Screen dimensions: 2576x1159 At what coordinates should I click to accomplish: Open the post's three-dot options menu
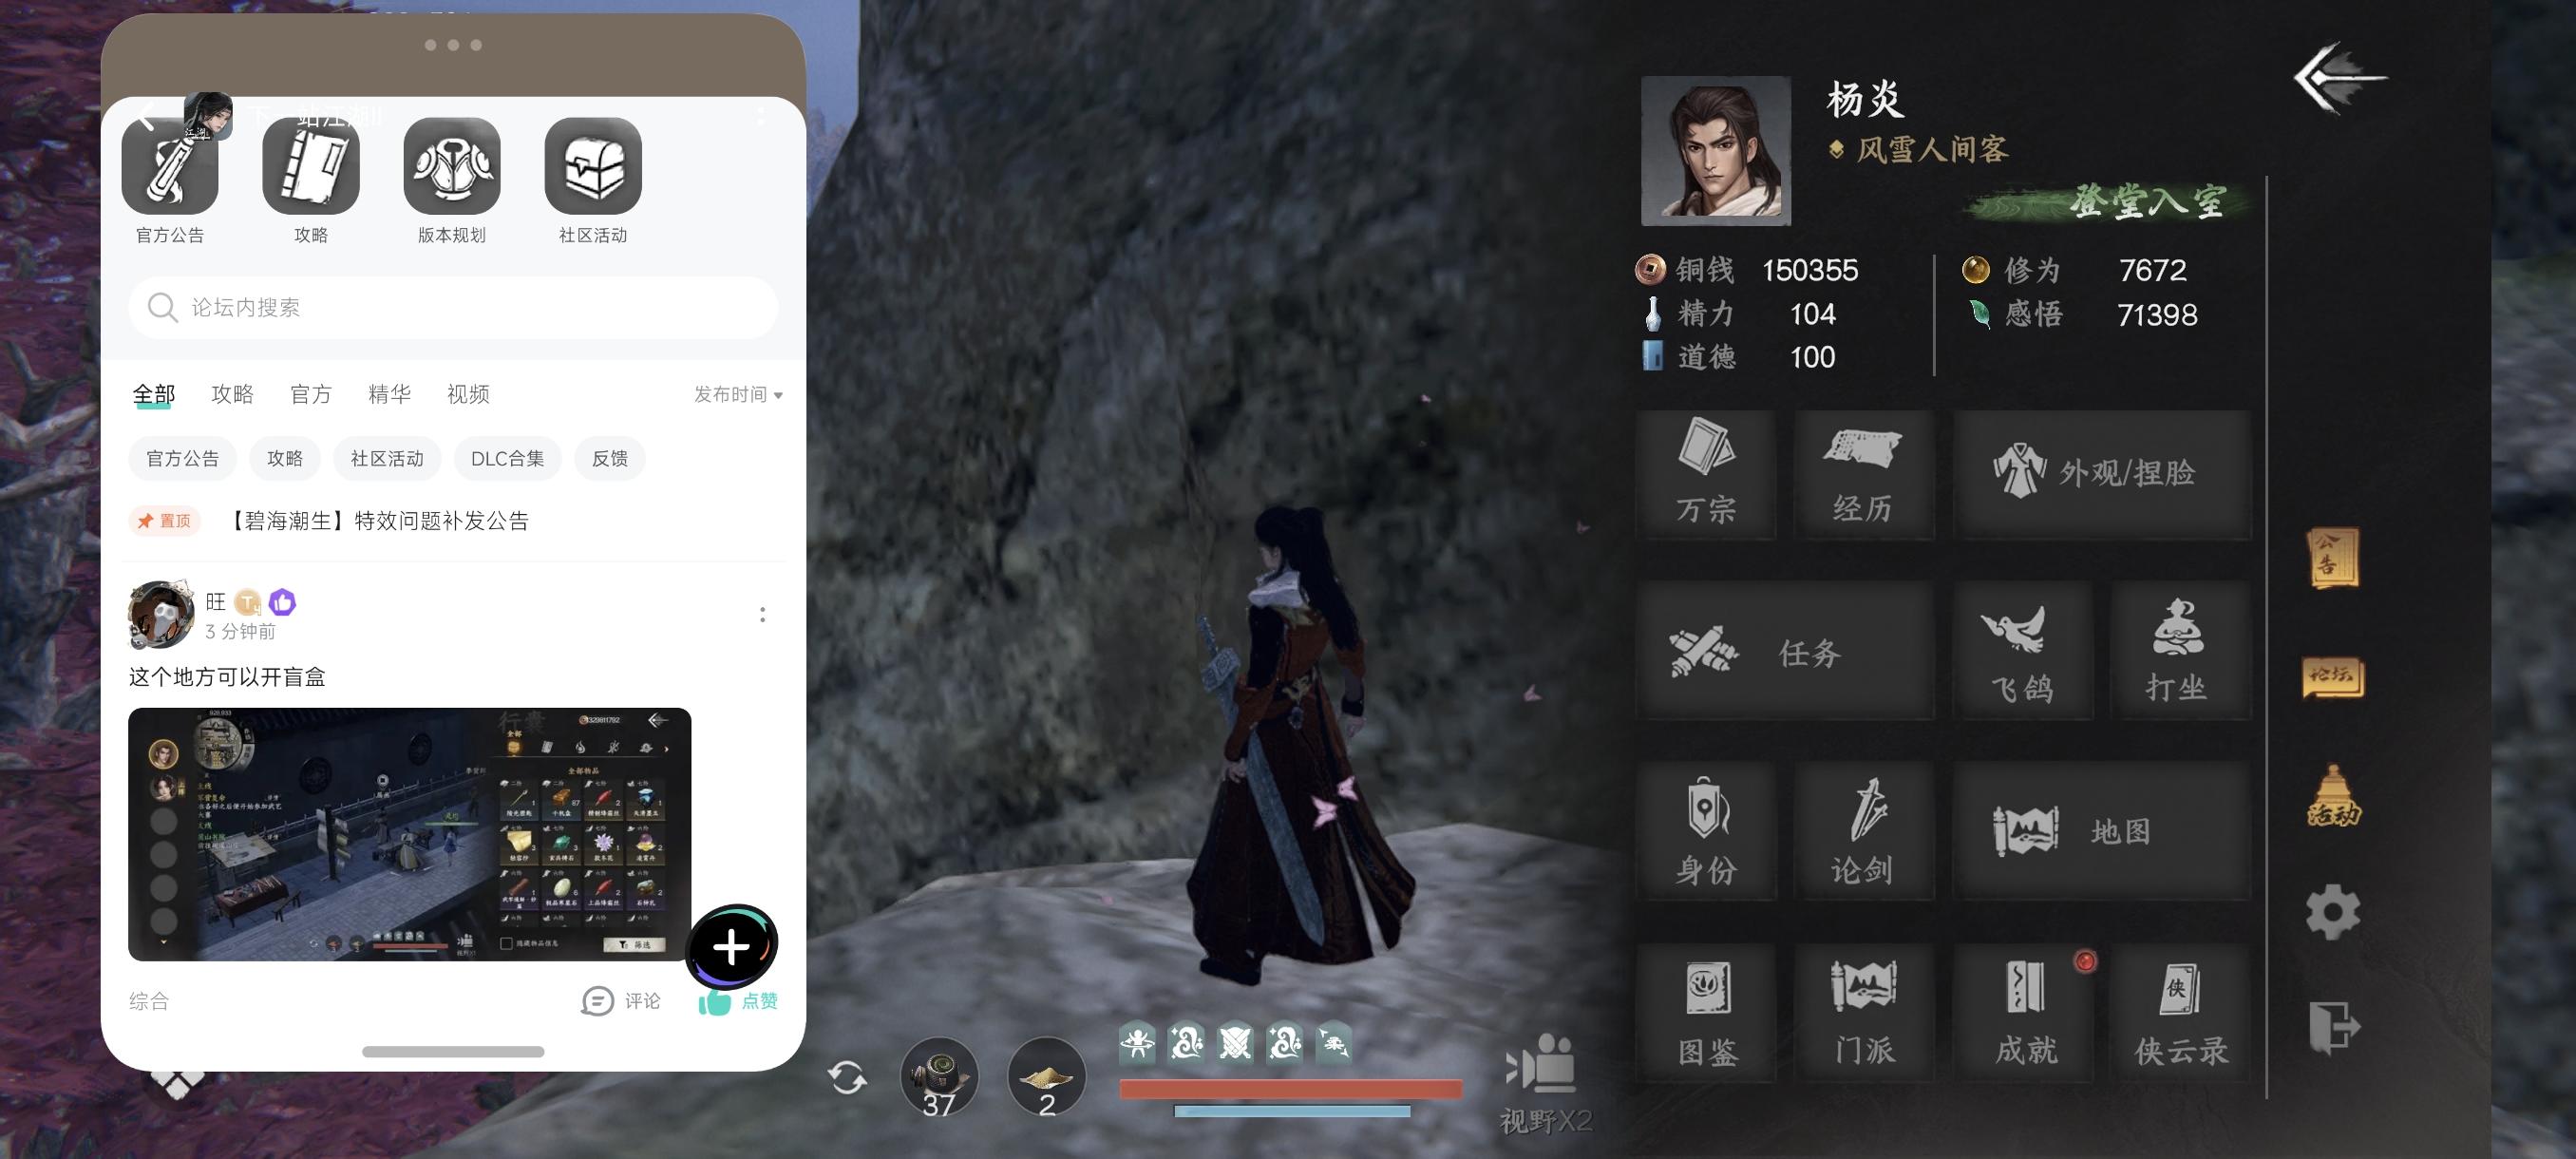click(x=762, y=614)
